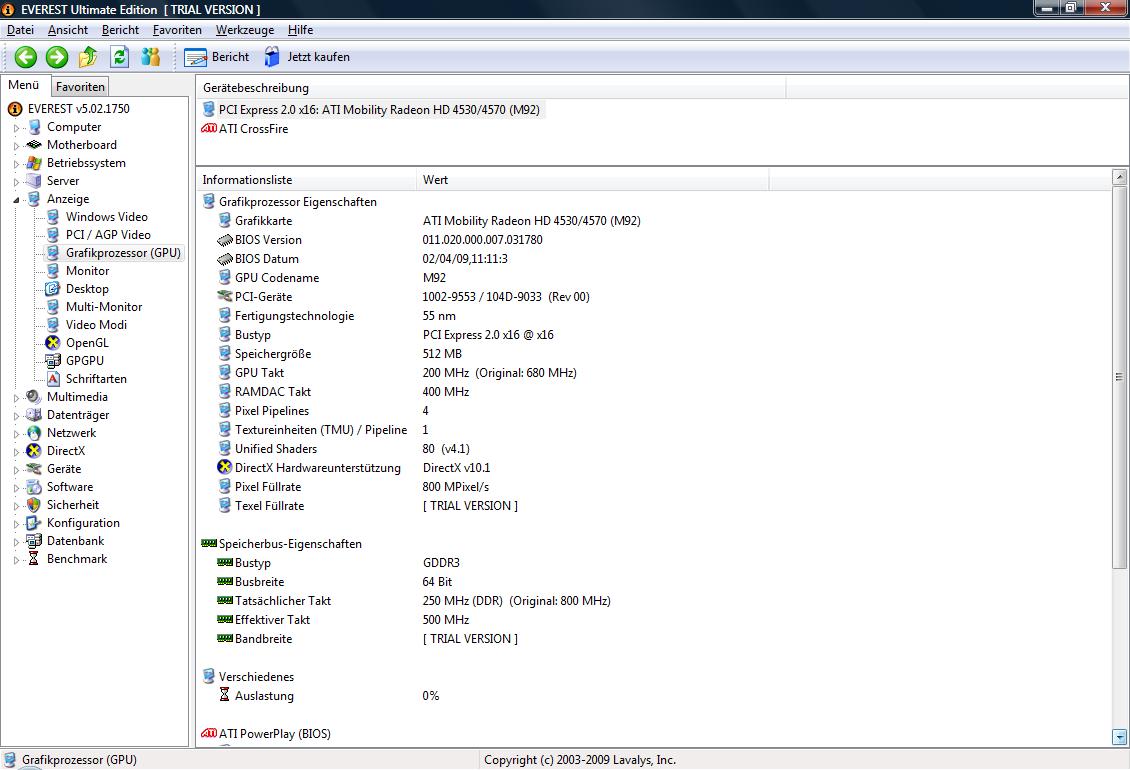The width and height of the screenshot is (1130, 770).
Task: Click the Refresh icon in toolbar
Action: click(x=120, y=57)
